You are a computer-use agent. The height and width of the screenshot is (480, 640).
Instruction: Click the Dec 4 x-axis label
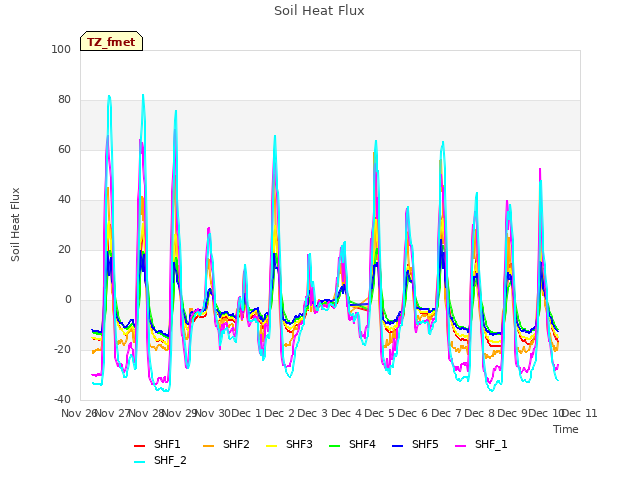point(346,413)
